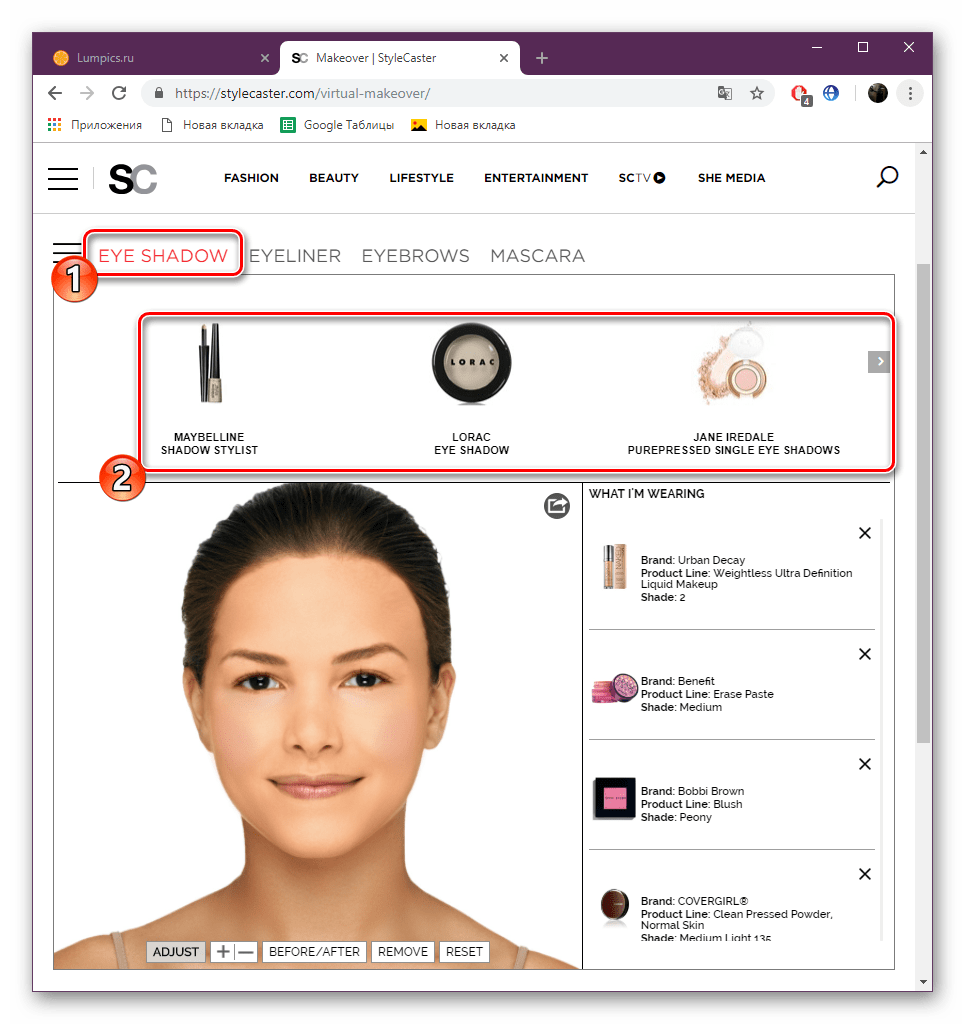The width and height of the screenshot is (965, 1024).
Task: Open the BEAUTY menu item
Action: pos(333,177)
